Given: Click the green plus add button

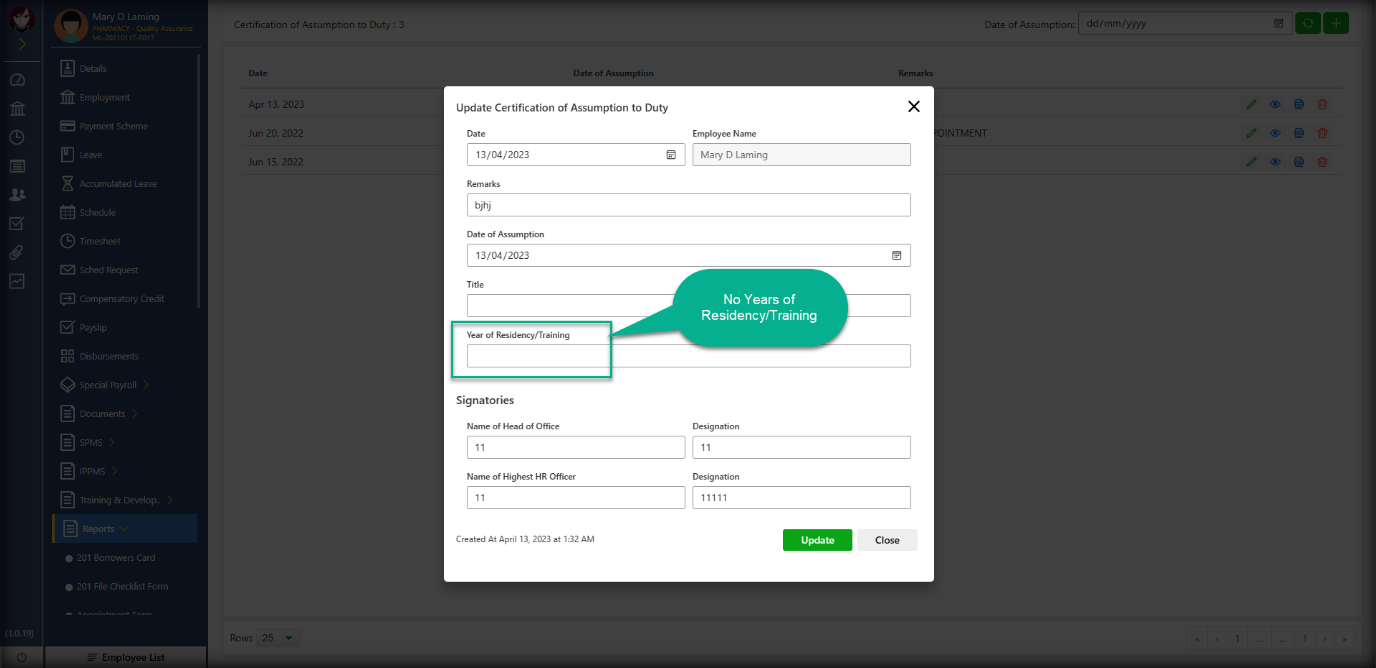Looking at the screenshot, I should pos(1335,23).
